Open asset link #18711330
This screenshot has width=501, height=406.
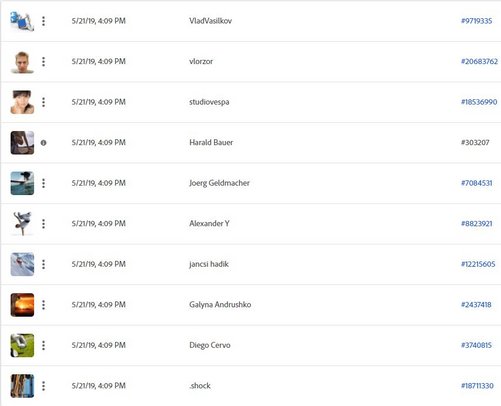[x=477, y=386]
